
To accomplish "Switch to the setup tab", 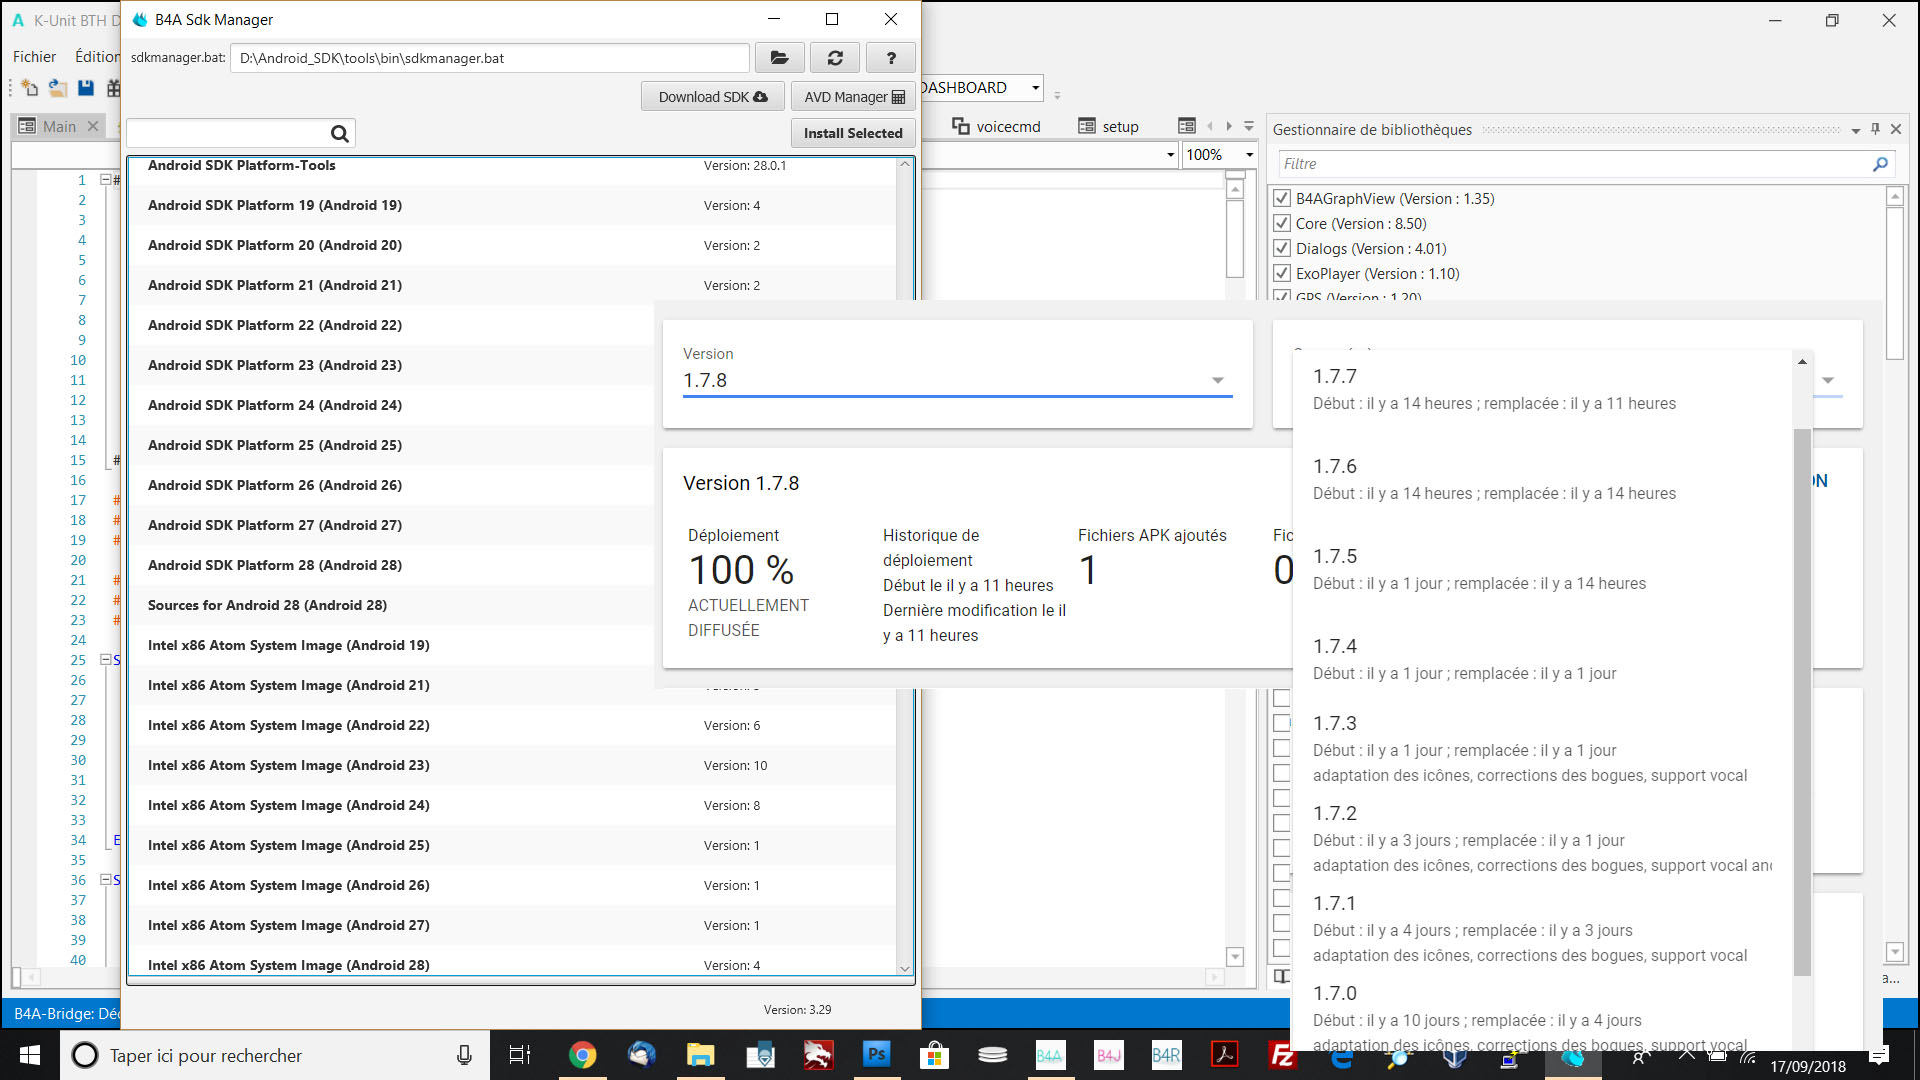I will (x=1109, y=126).
